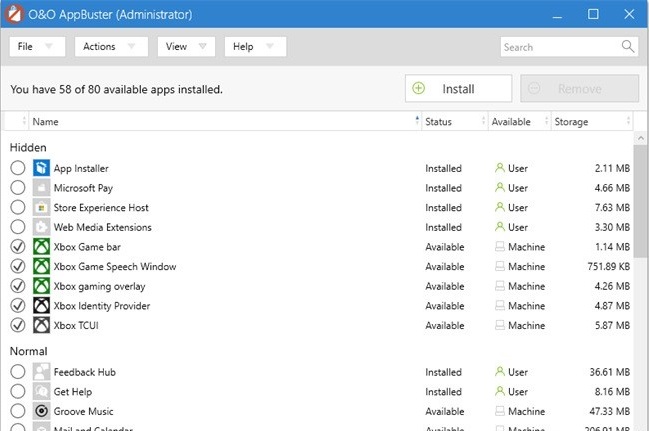This screenshot has width=649, height=431.
Task: Click the Xbox Identity Provider icon
Action: click(x=41, y=306)
